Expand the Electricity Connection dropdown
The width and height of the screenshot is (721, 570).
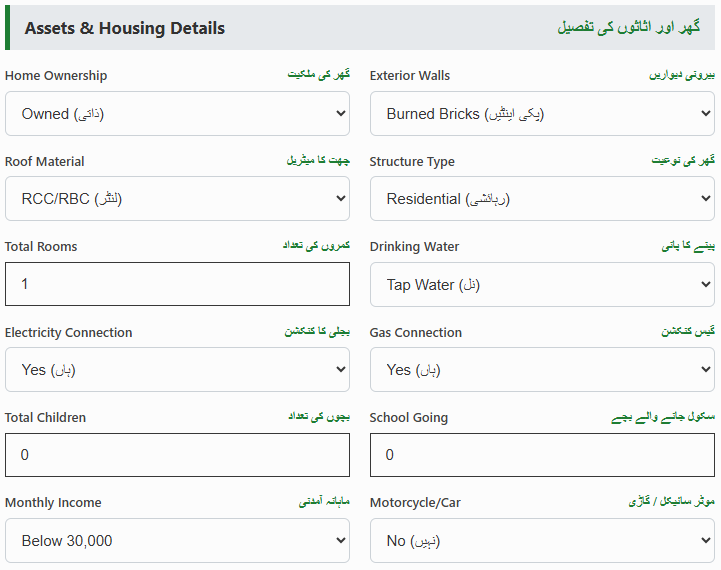click(177, 370)
